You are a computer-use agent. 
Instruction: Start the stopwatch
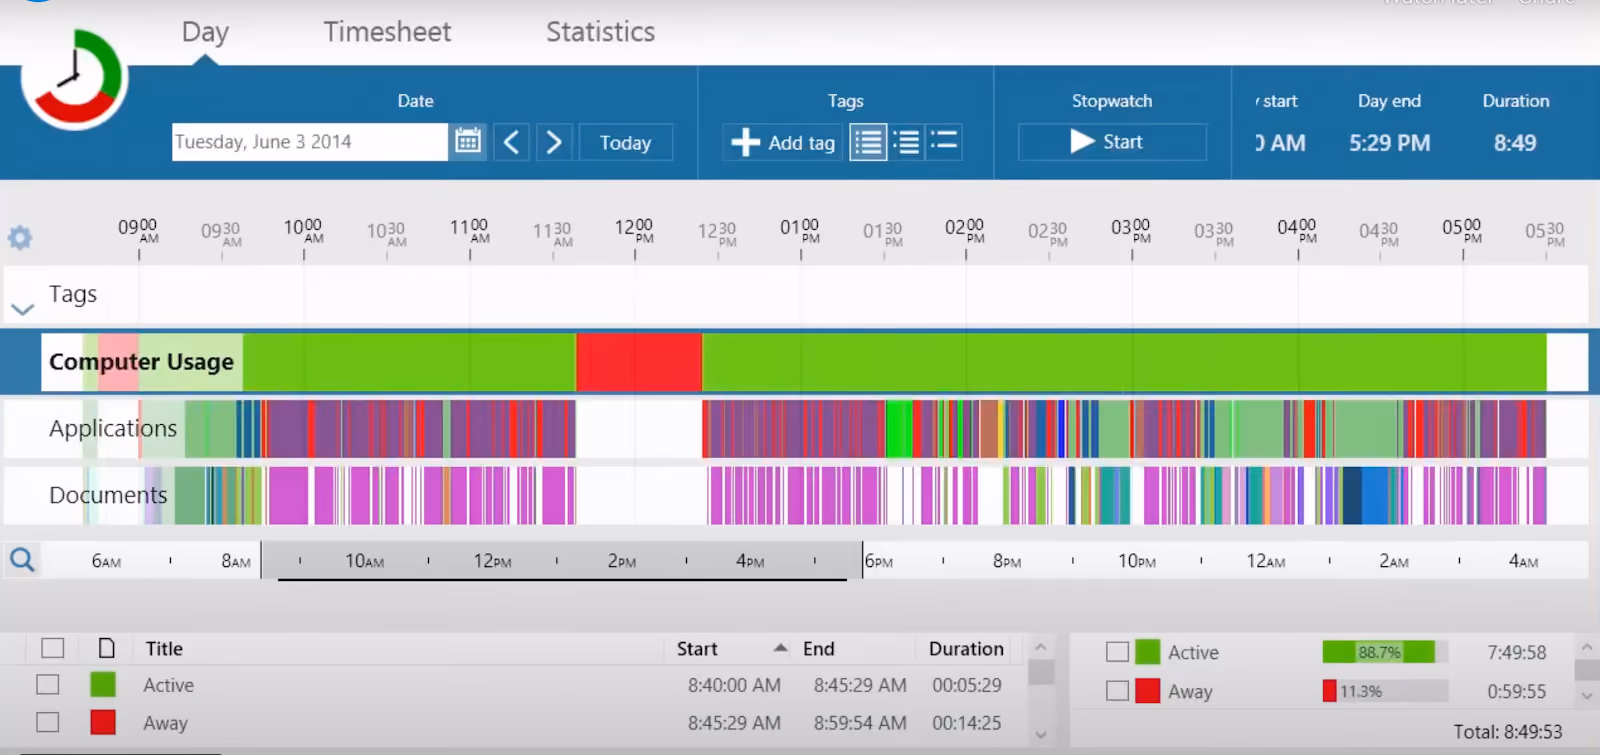(1112, 142)
